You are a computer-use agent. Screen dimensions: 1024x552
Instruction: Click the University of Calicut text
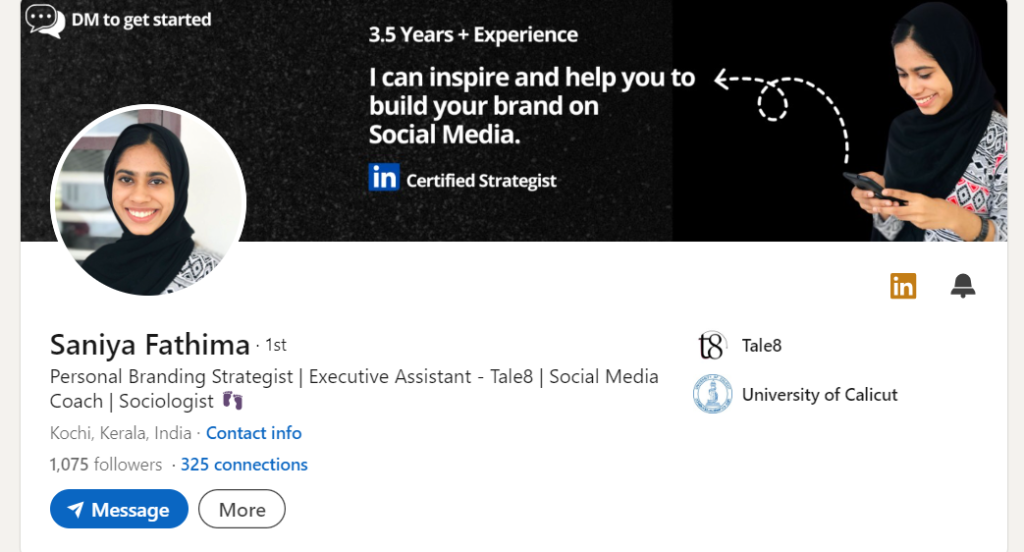pyautogui.click(x=820, y=395)
